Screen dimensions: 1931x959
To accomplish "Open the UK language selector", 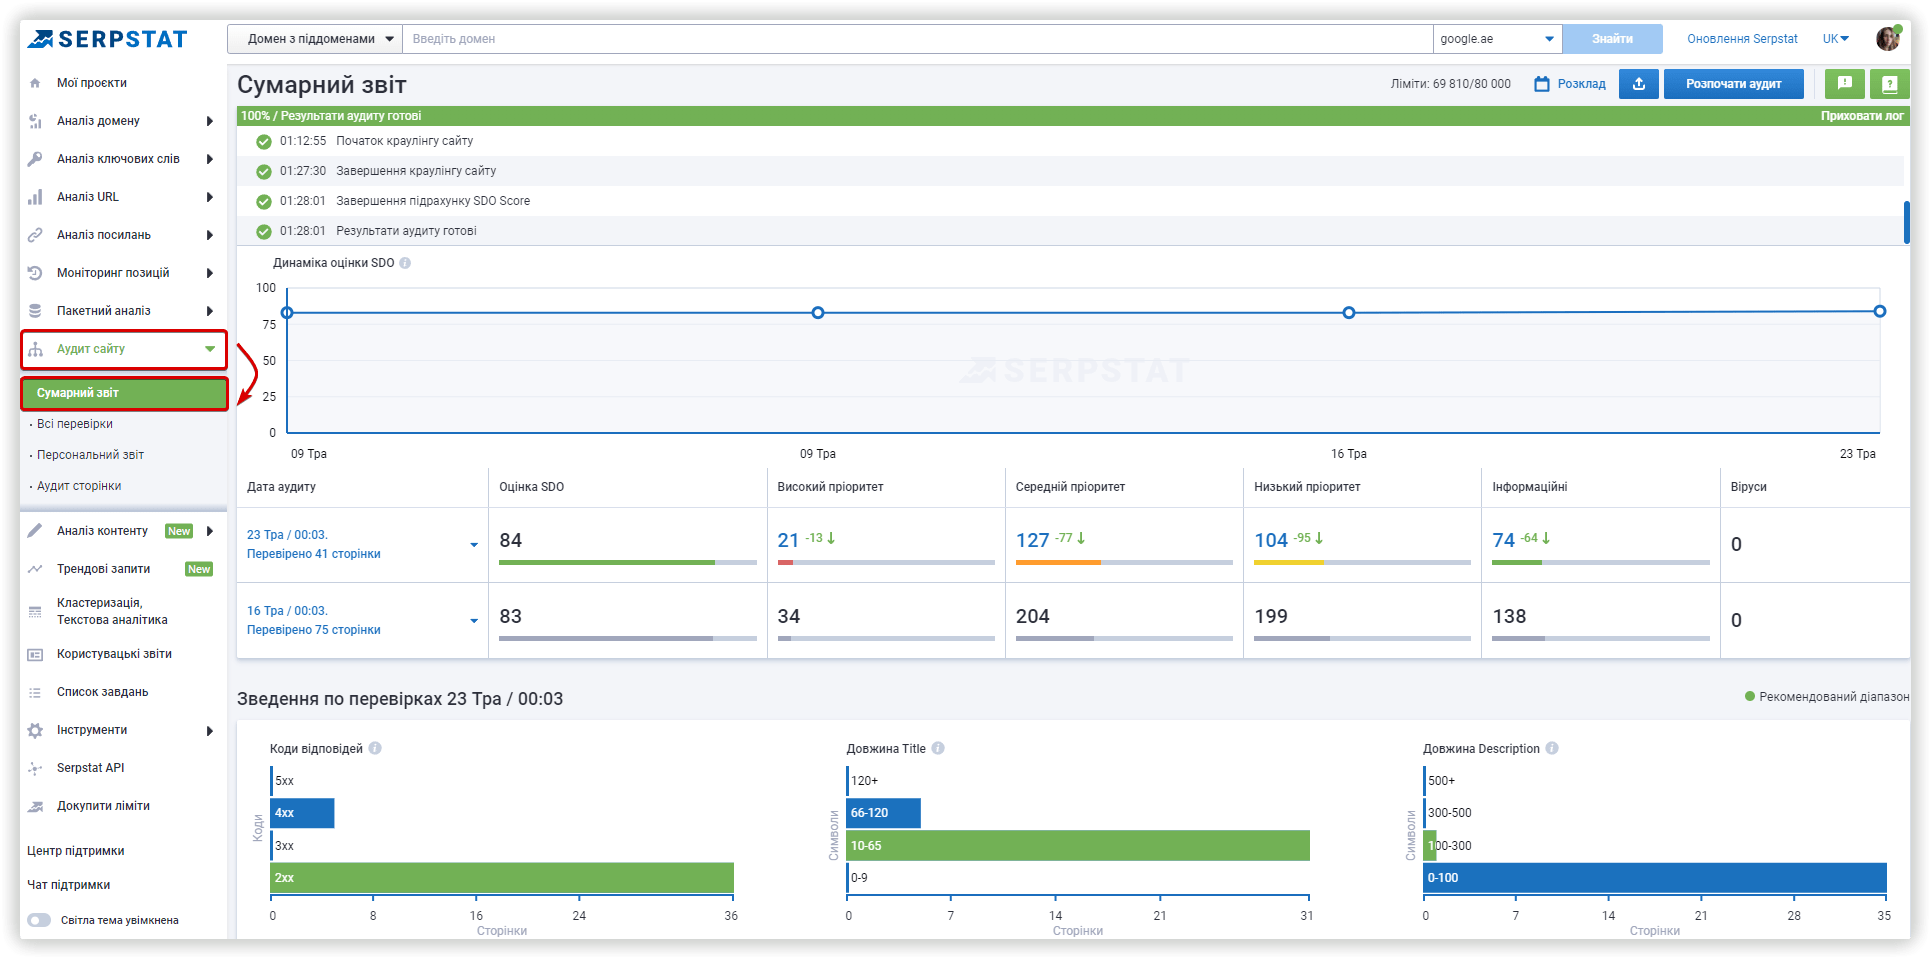I will (x=1835, y=39).
